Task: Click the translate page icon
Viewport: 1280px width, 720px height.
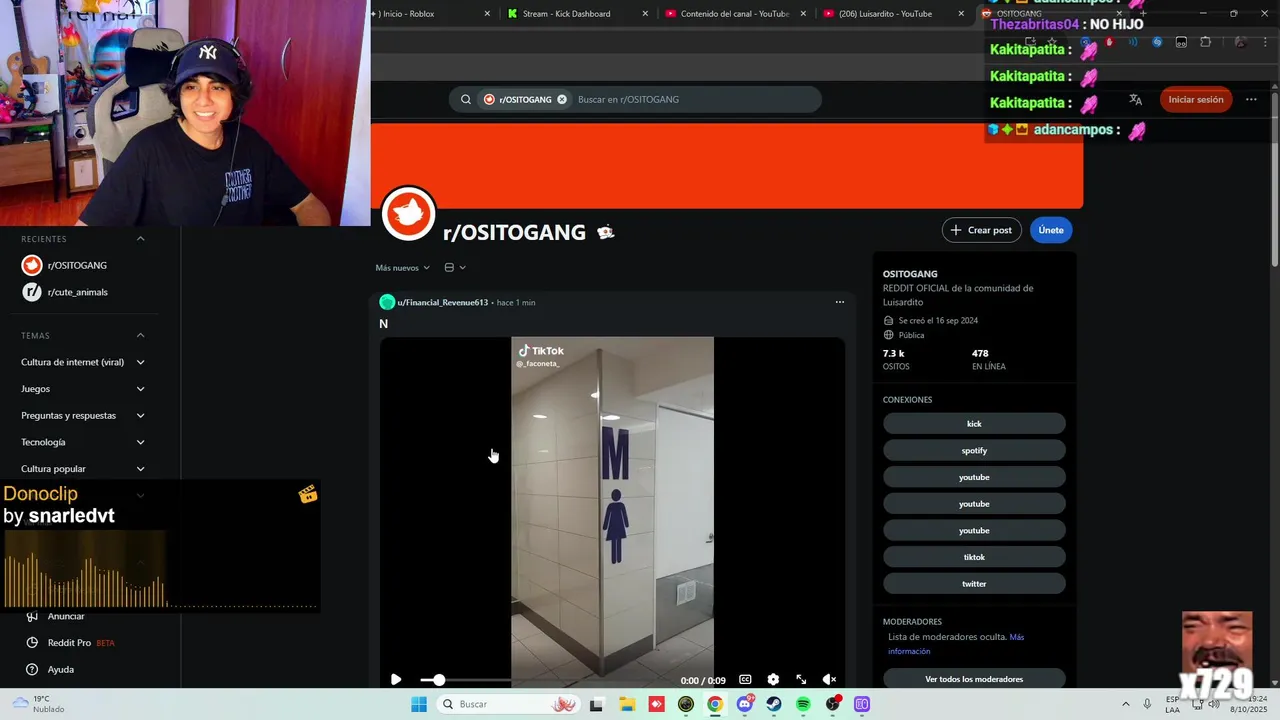Action: point(1136,99)
